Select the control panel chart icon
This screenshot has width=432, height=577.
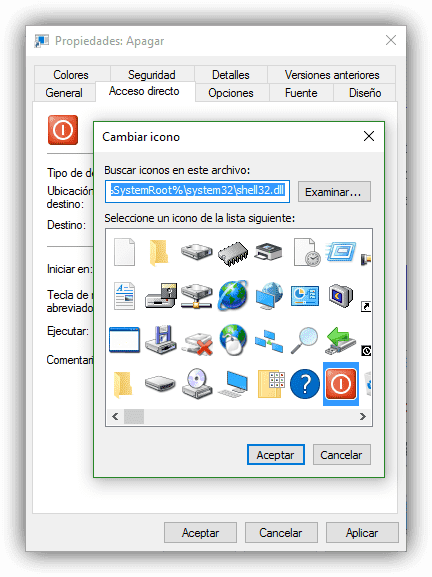coord(305,296)
